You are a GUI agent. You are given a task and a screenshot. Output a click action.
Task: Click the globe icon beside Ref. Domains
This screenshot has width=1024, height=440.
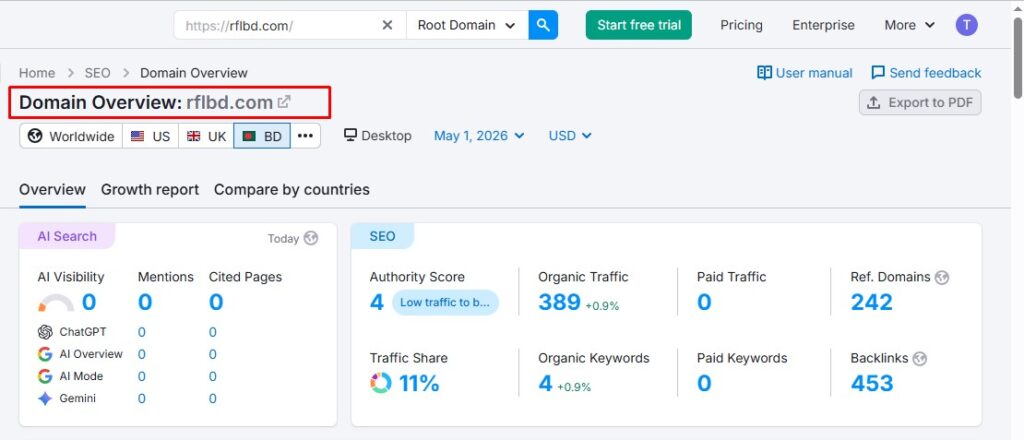(941, 277)
